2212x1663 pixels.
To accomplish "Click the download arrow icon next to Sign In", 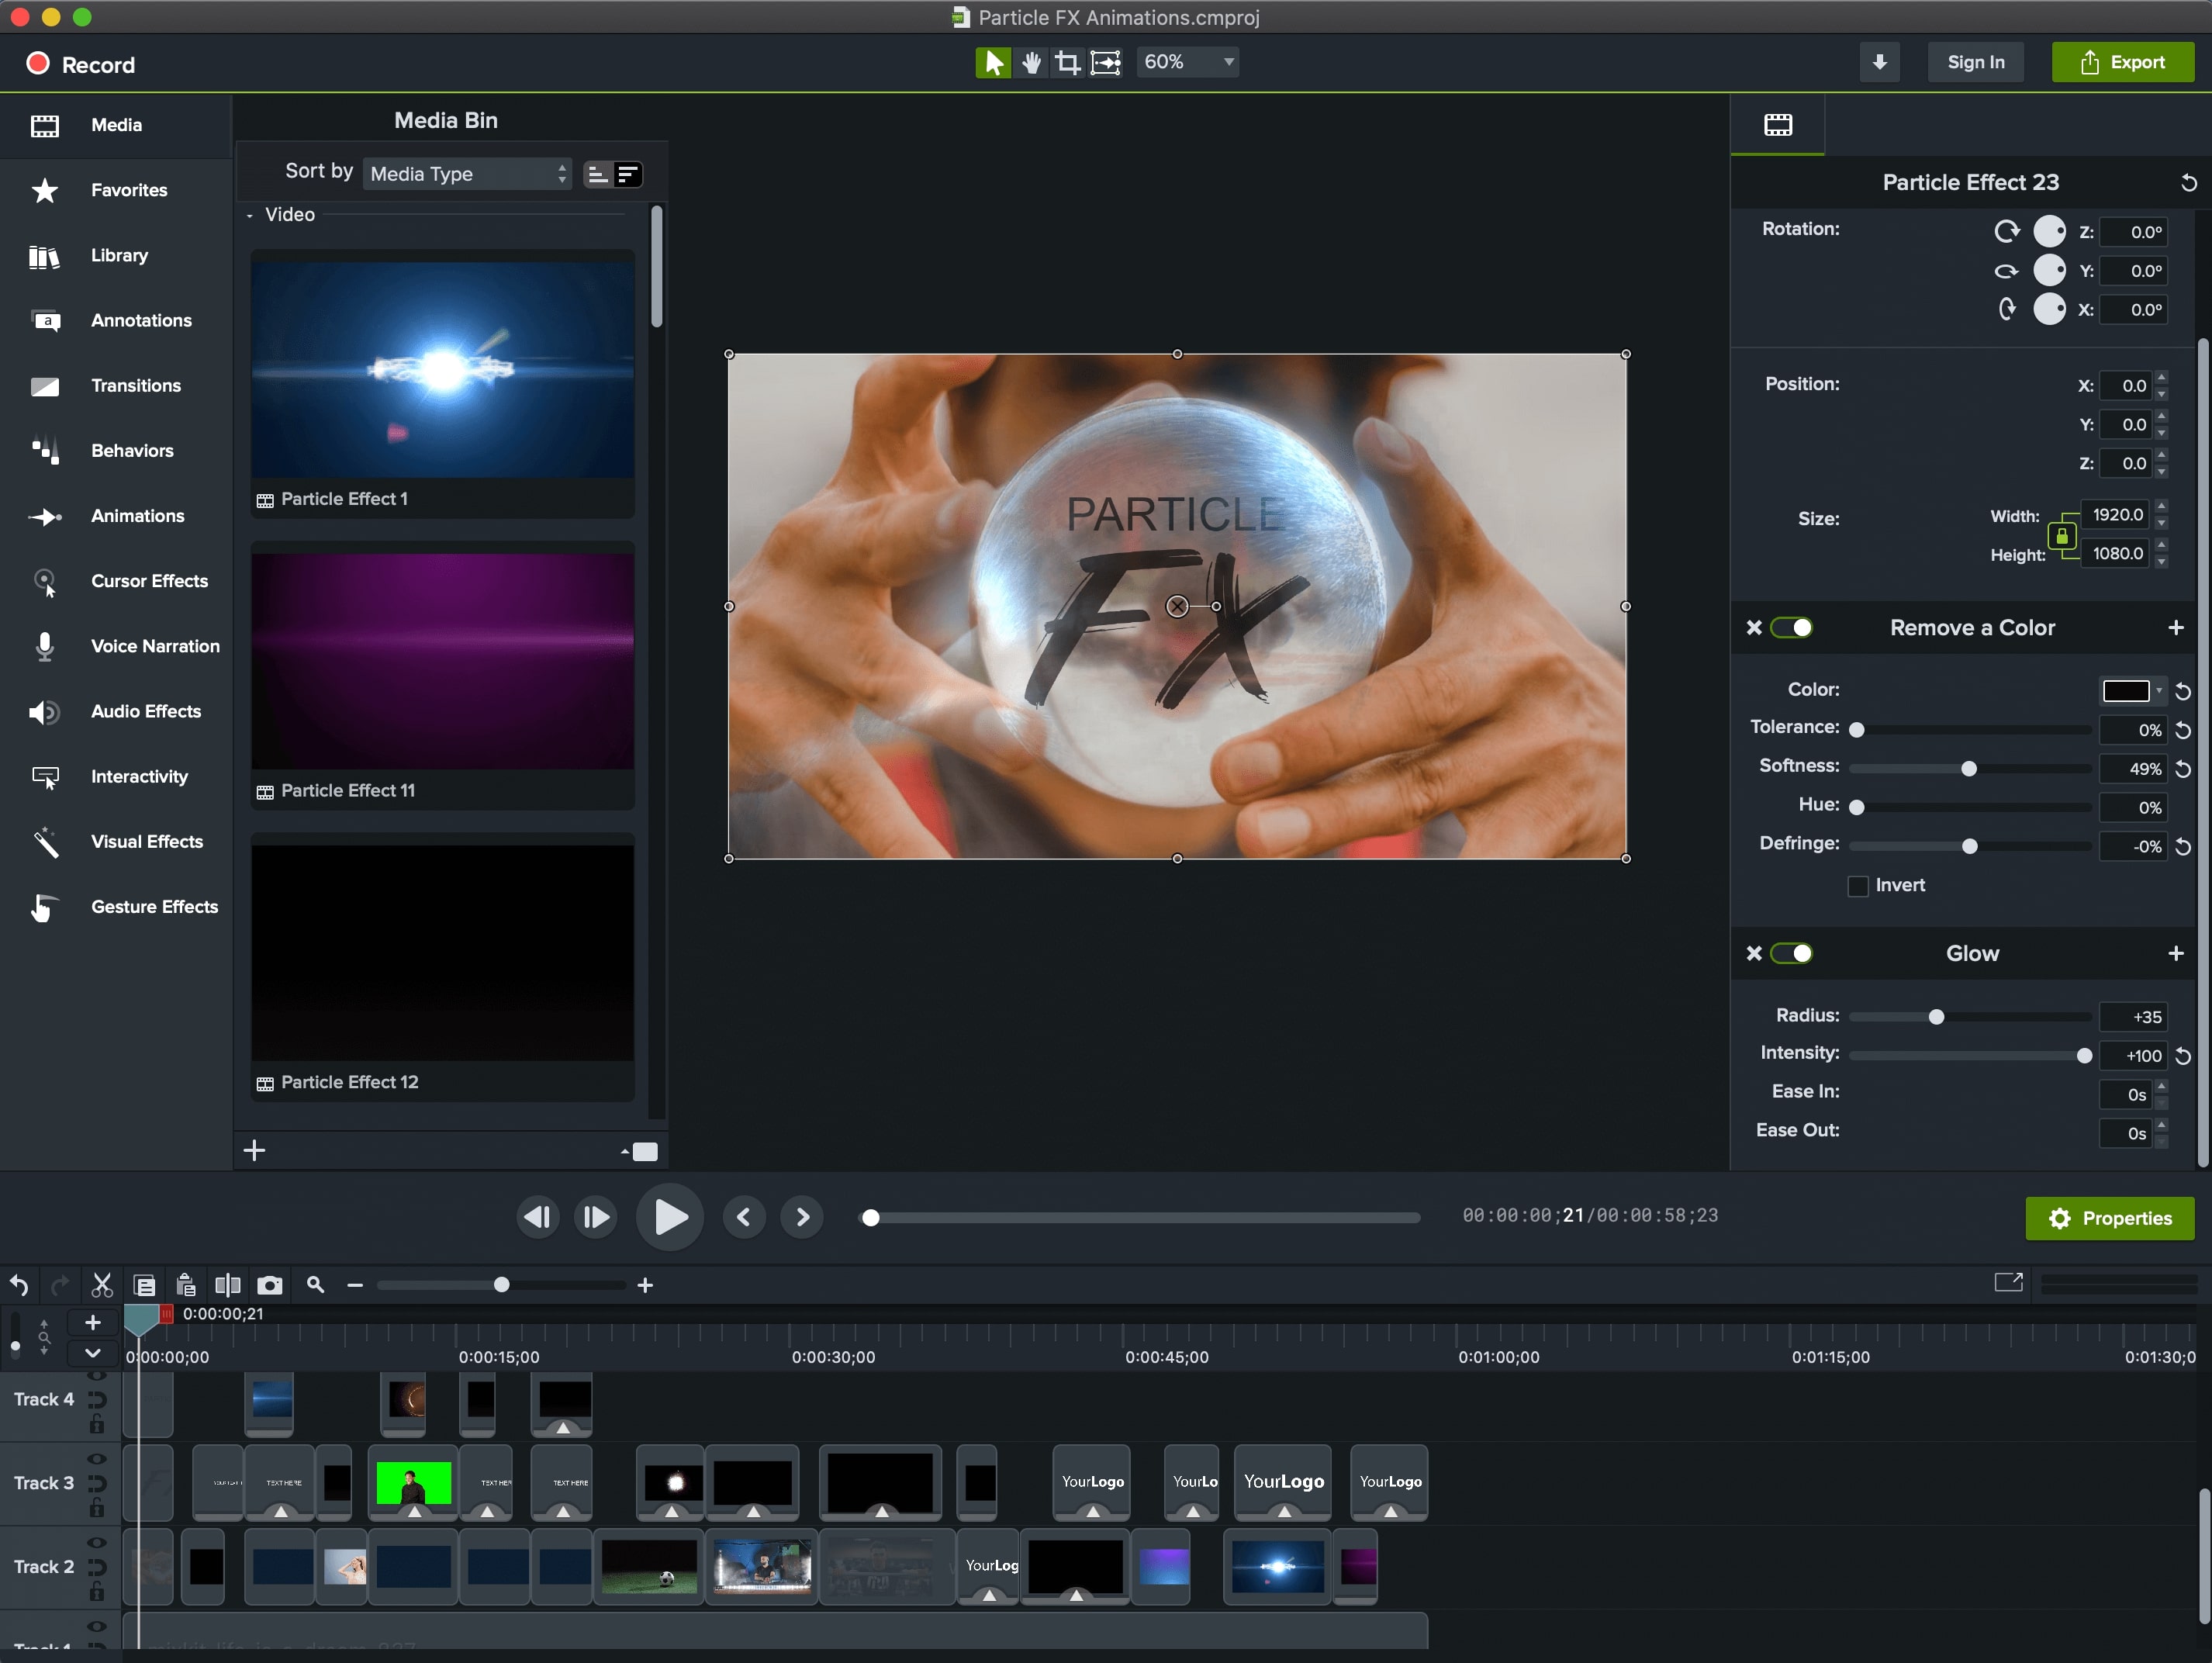I will pyautogui.click(x=1879, y=62).
